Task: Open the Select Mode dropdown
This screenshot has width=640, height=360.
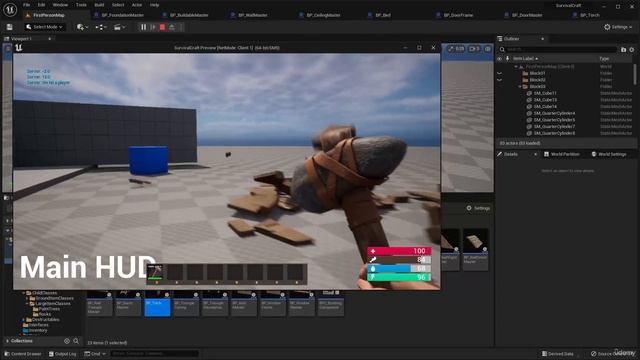Action: click(x=44, y=27)
